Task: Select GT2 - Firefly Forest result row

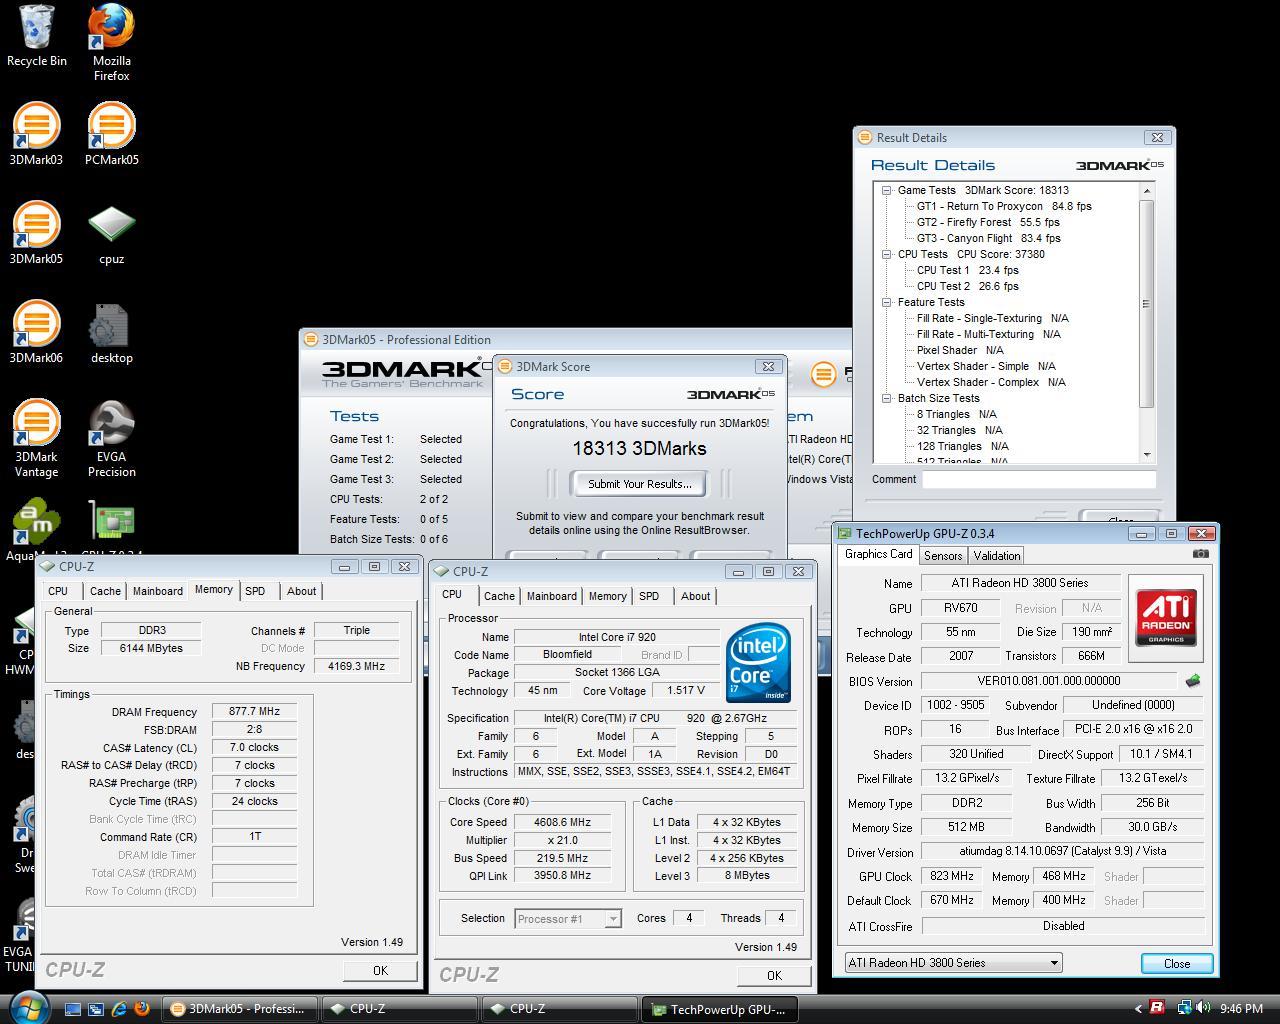Action: (x=988, y=222)
